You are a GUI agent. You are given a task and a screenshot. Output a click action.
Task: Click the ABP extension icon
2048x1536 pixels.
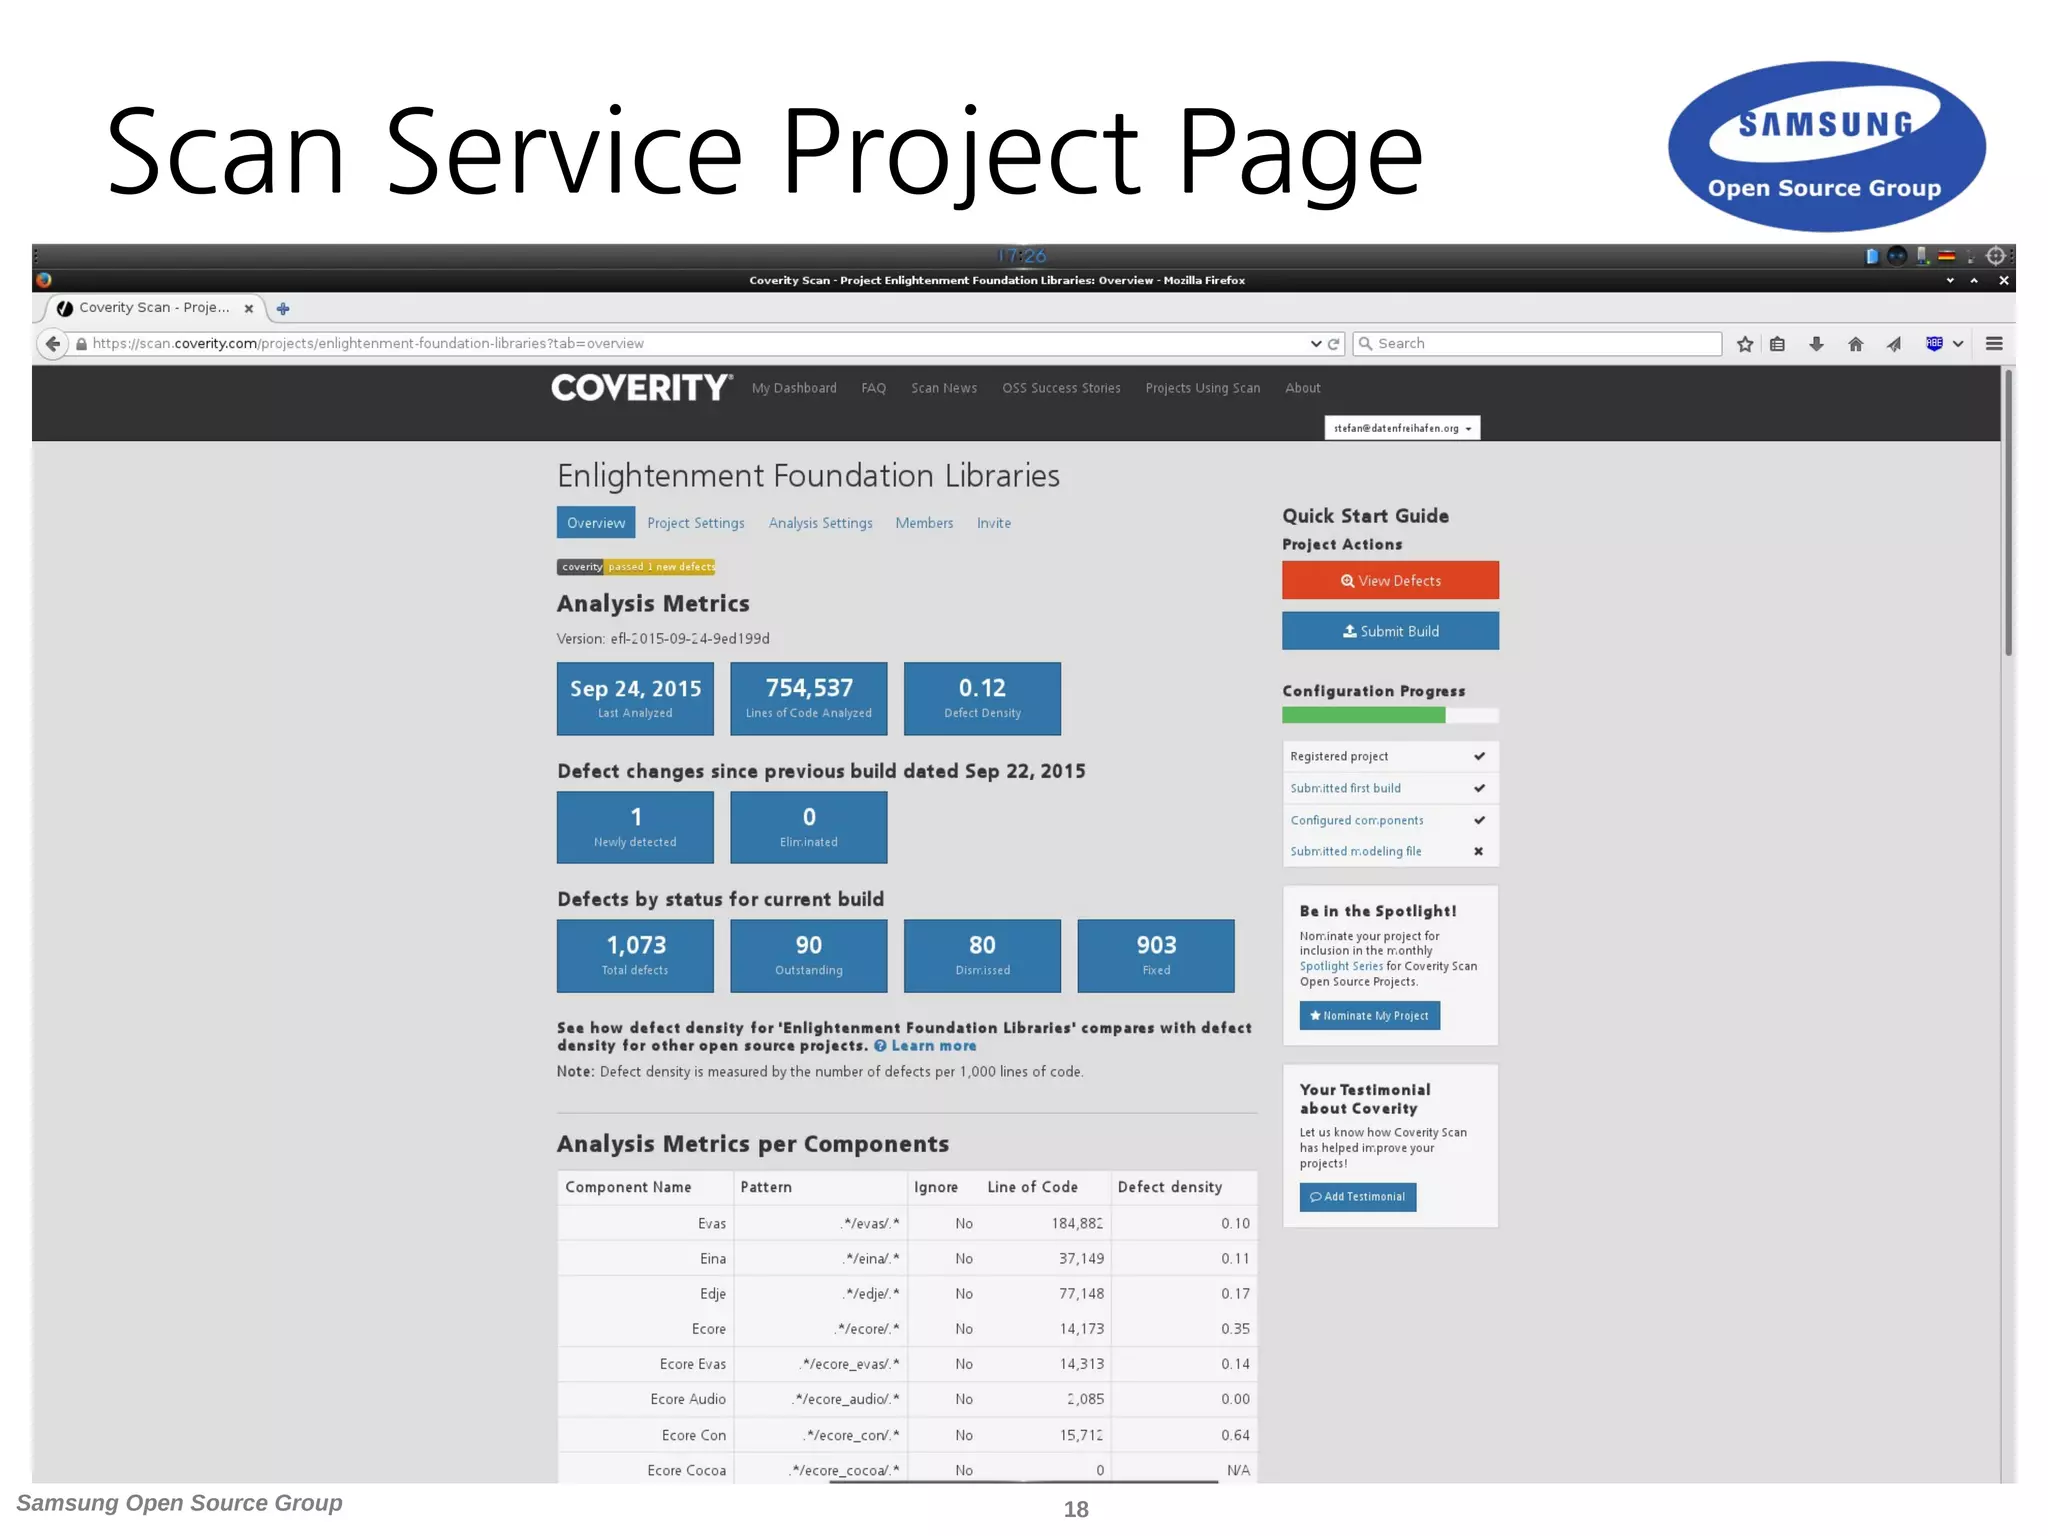point(1934,344)
